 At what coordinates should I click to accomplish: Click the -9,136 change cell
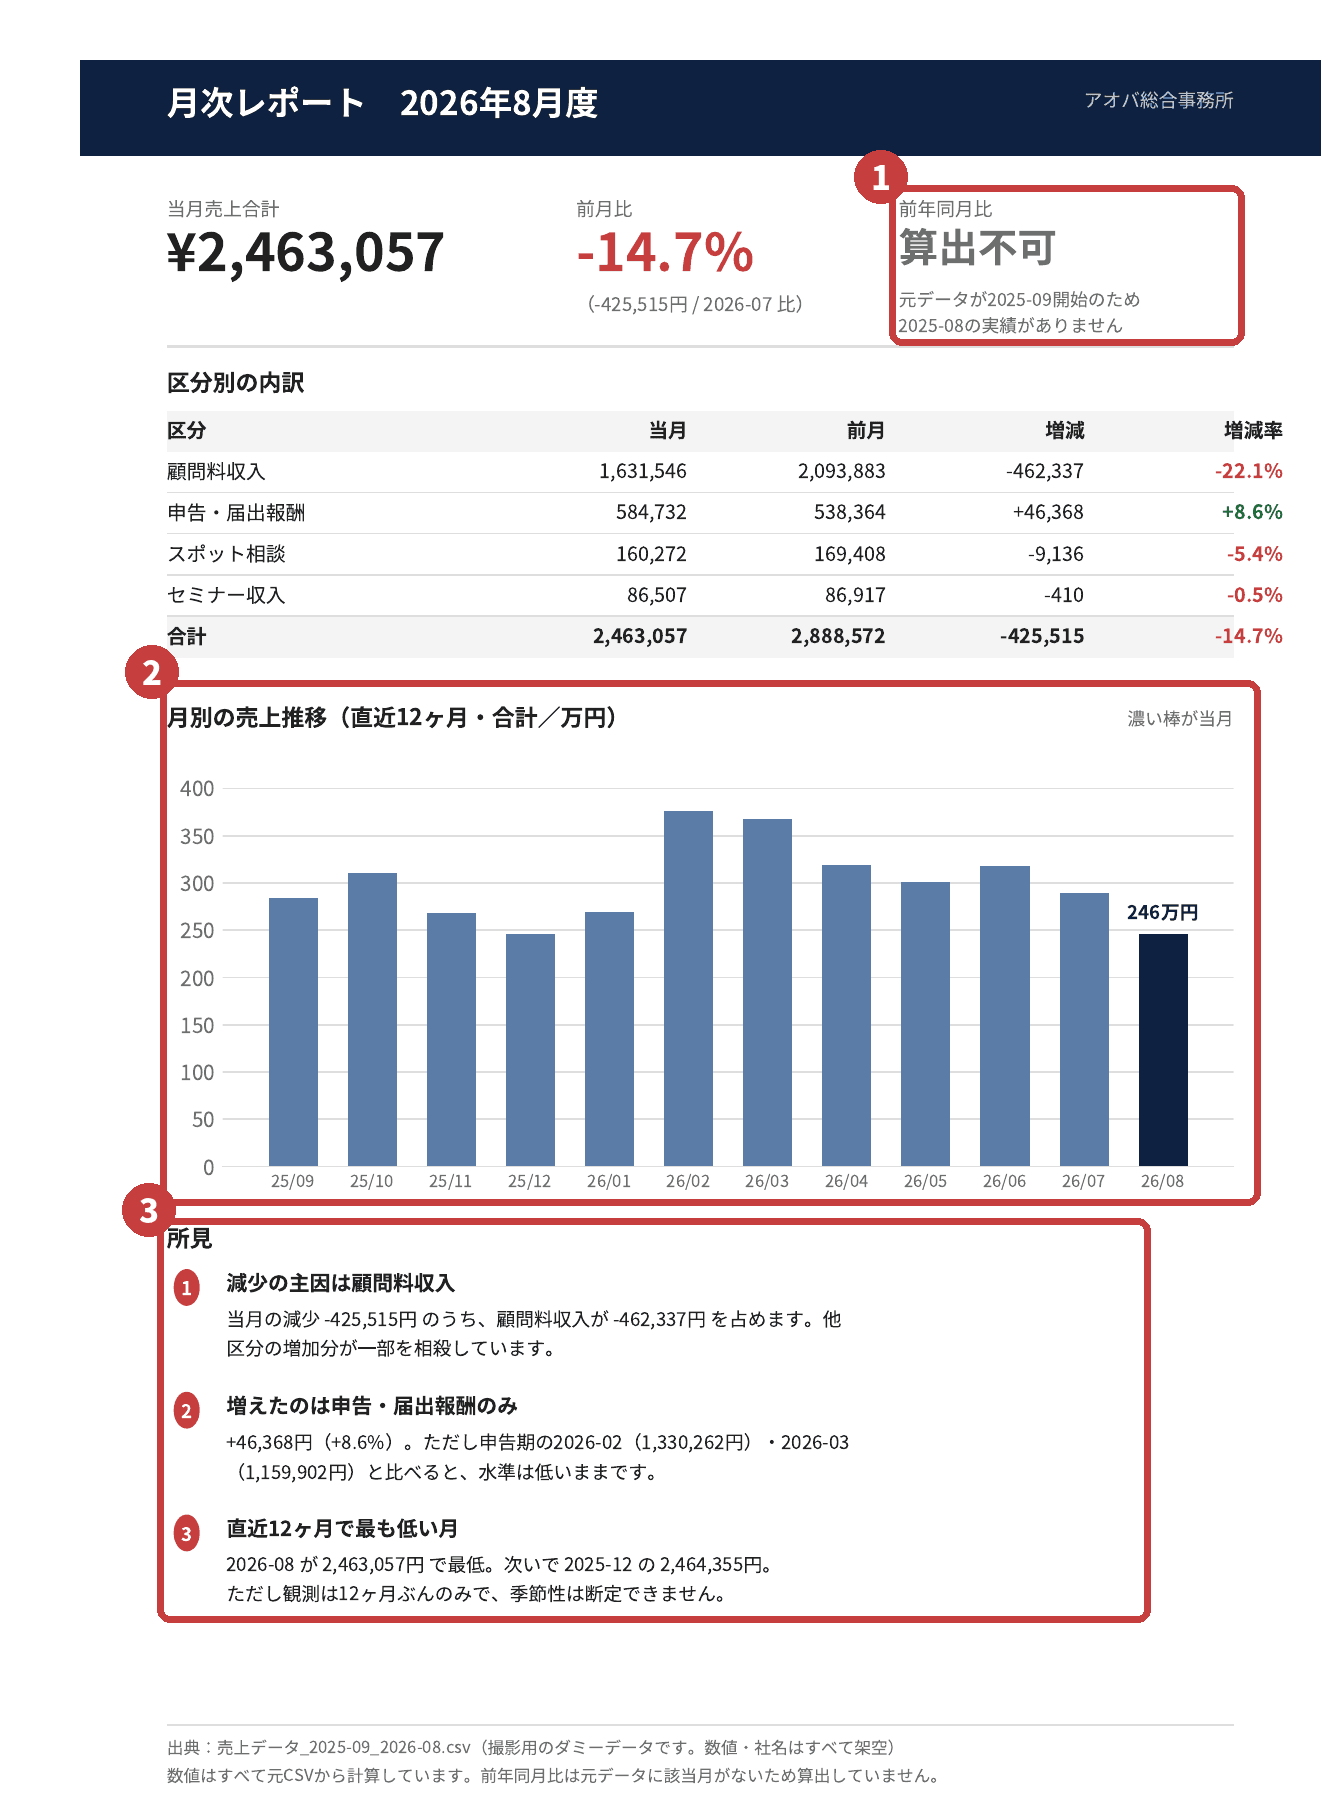pyautogui.click(x=1056, y=554)
